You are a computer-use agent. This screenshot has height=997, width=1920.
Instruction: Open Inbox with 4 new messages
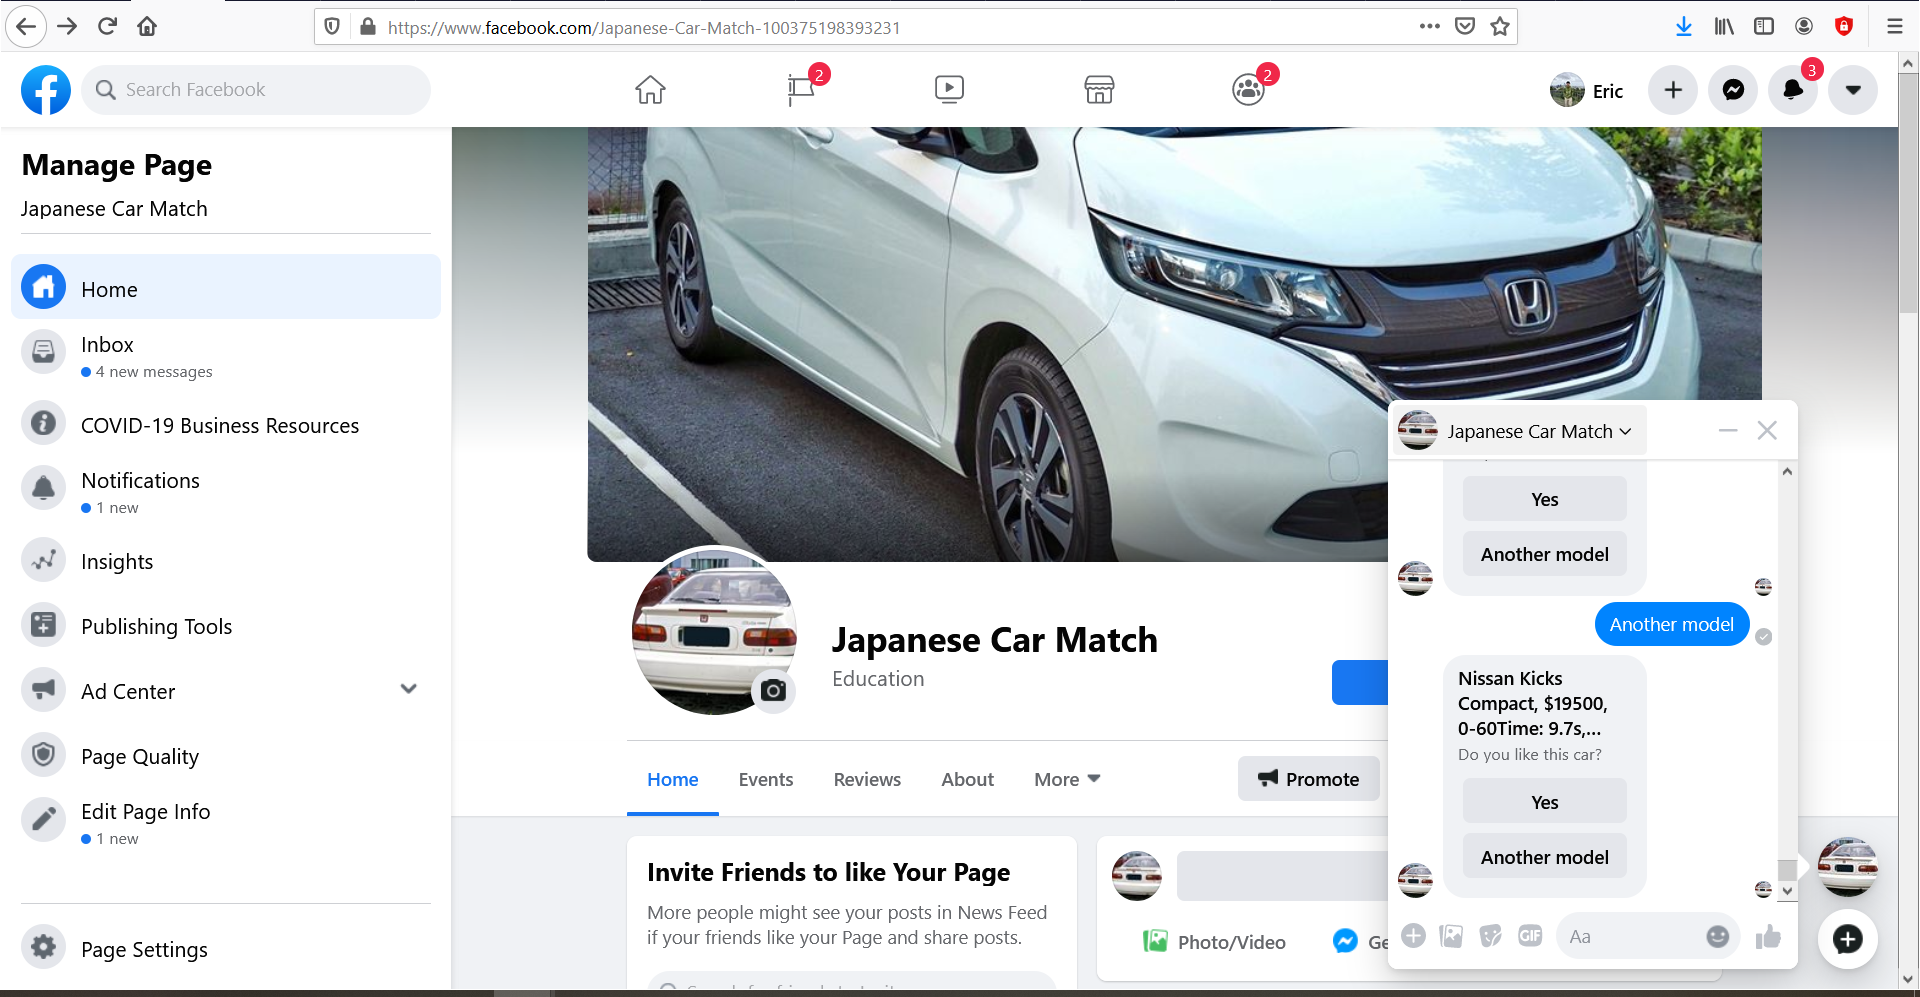point(226,356)
